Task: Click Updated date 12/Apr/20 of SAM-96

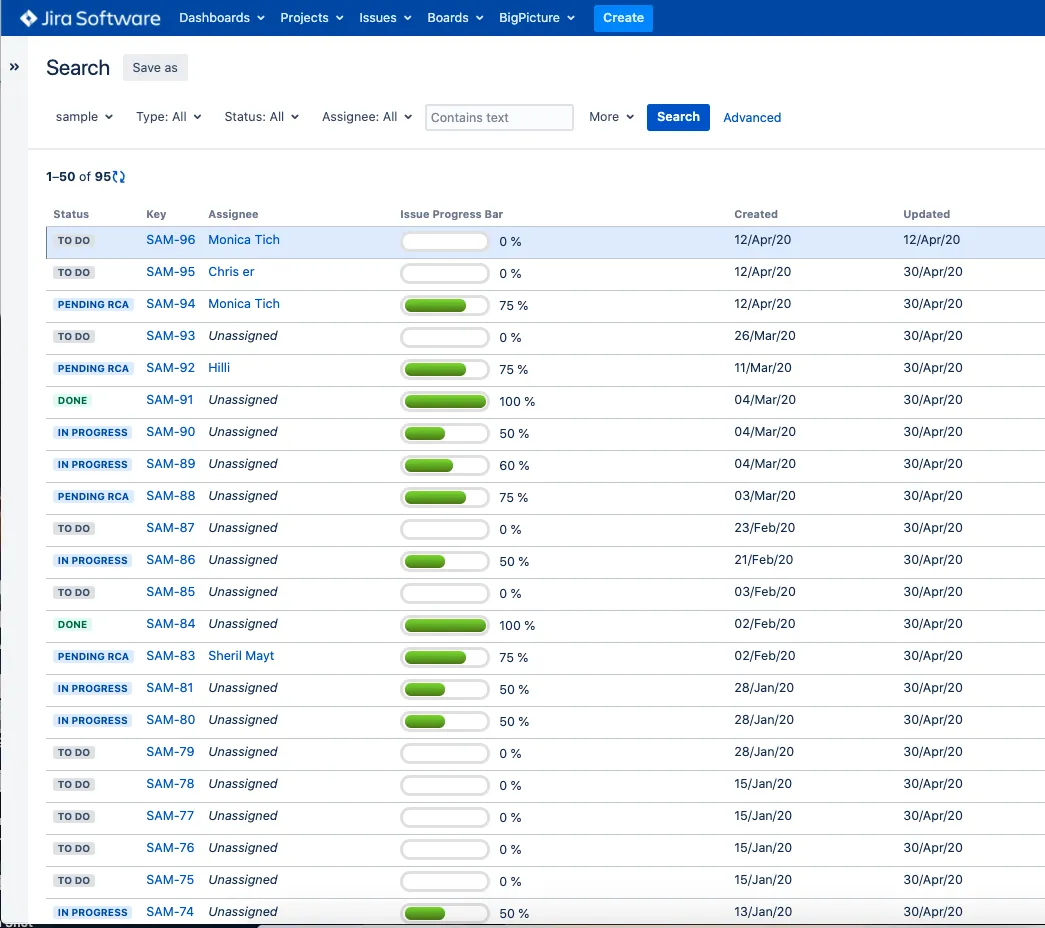Action: point(932,240)
